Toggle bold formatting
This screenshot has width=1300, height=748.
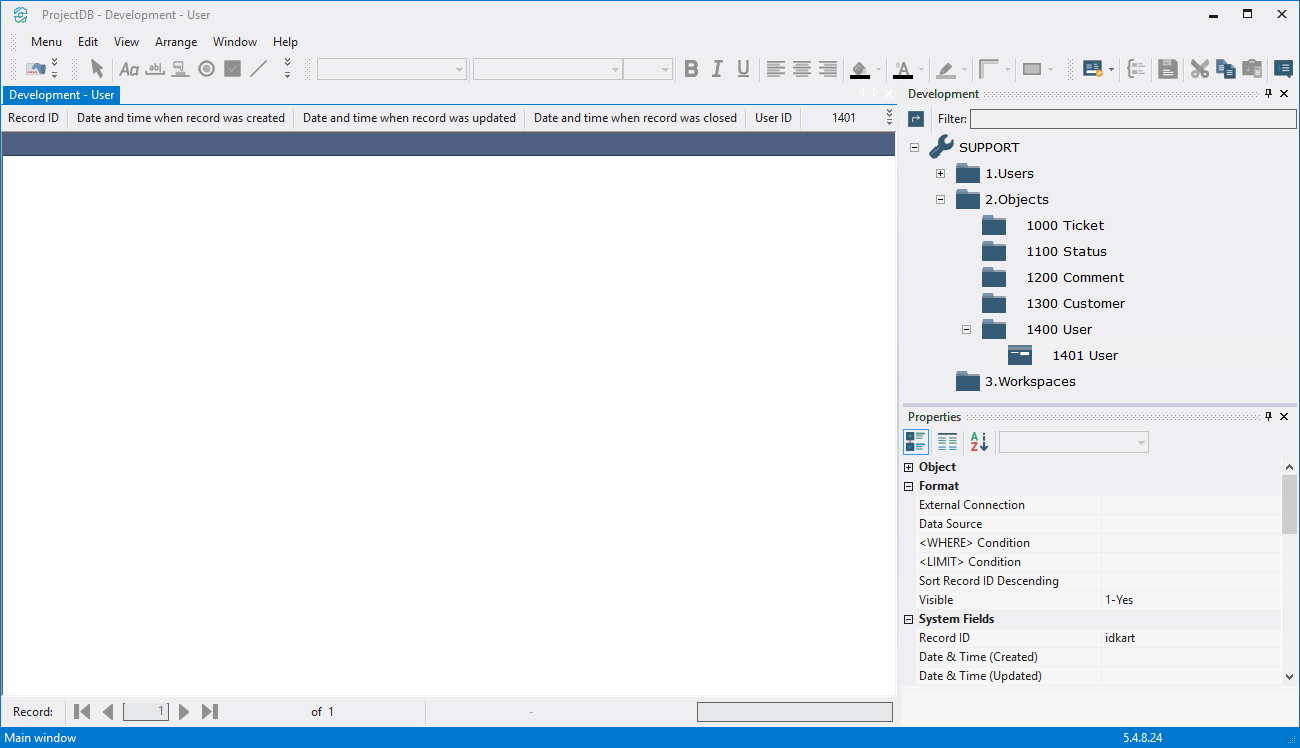(x=691, y=69)
